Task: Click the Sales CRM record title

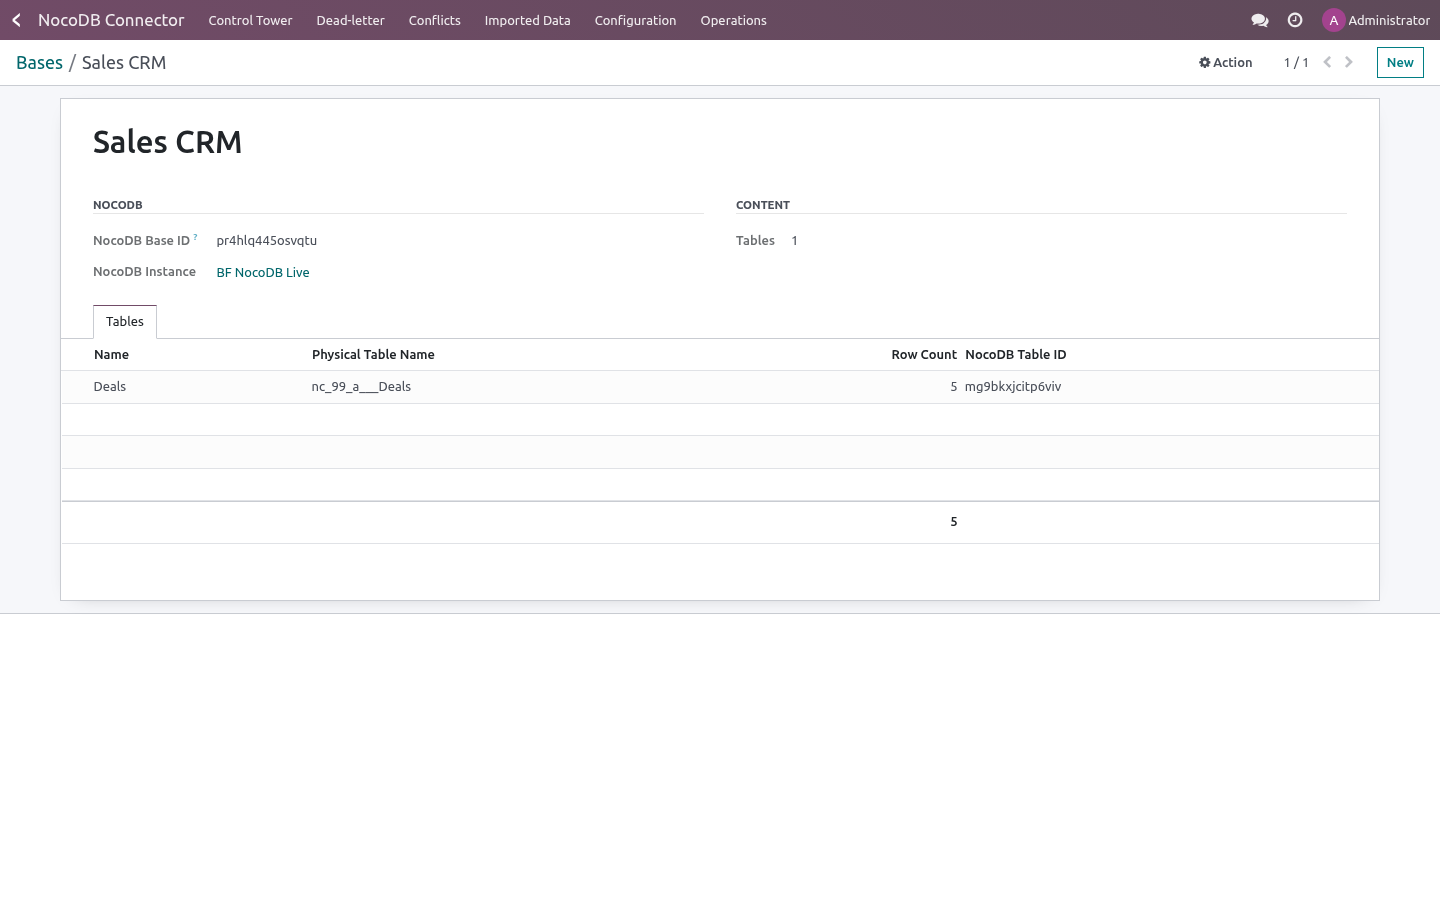Action: pos(168,142)
